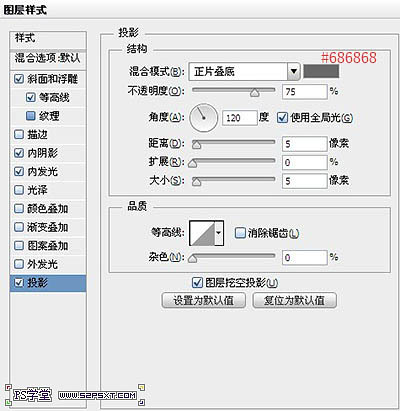Click the 不透明度 slider handle
Viewport: 400px width, 411px height.
pos(255,92)
